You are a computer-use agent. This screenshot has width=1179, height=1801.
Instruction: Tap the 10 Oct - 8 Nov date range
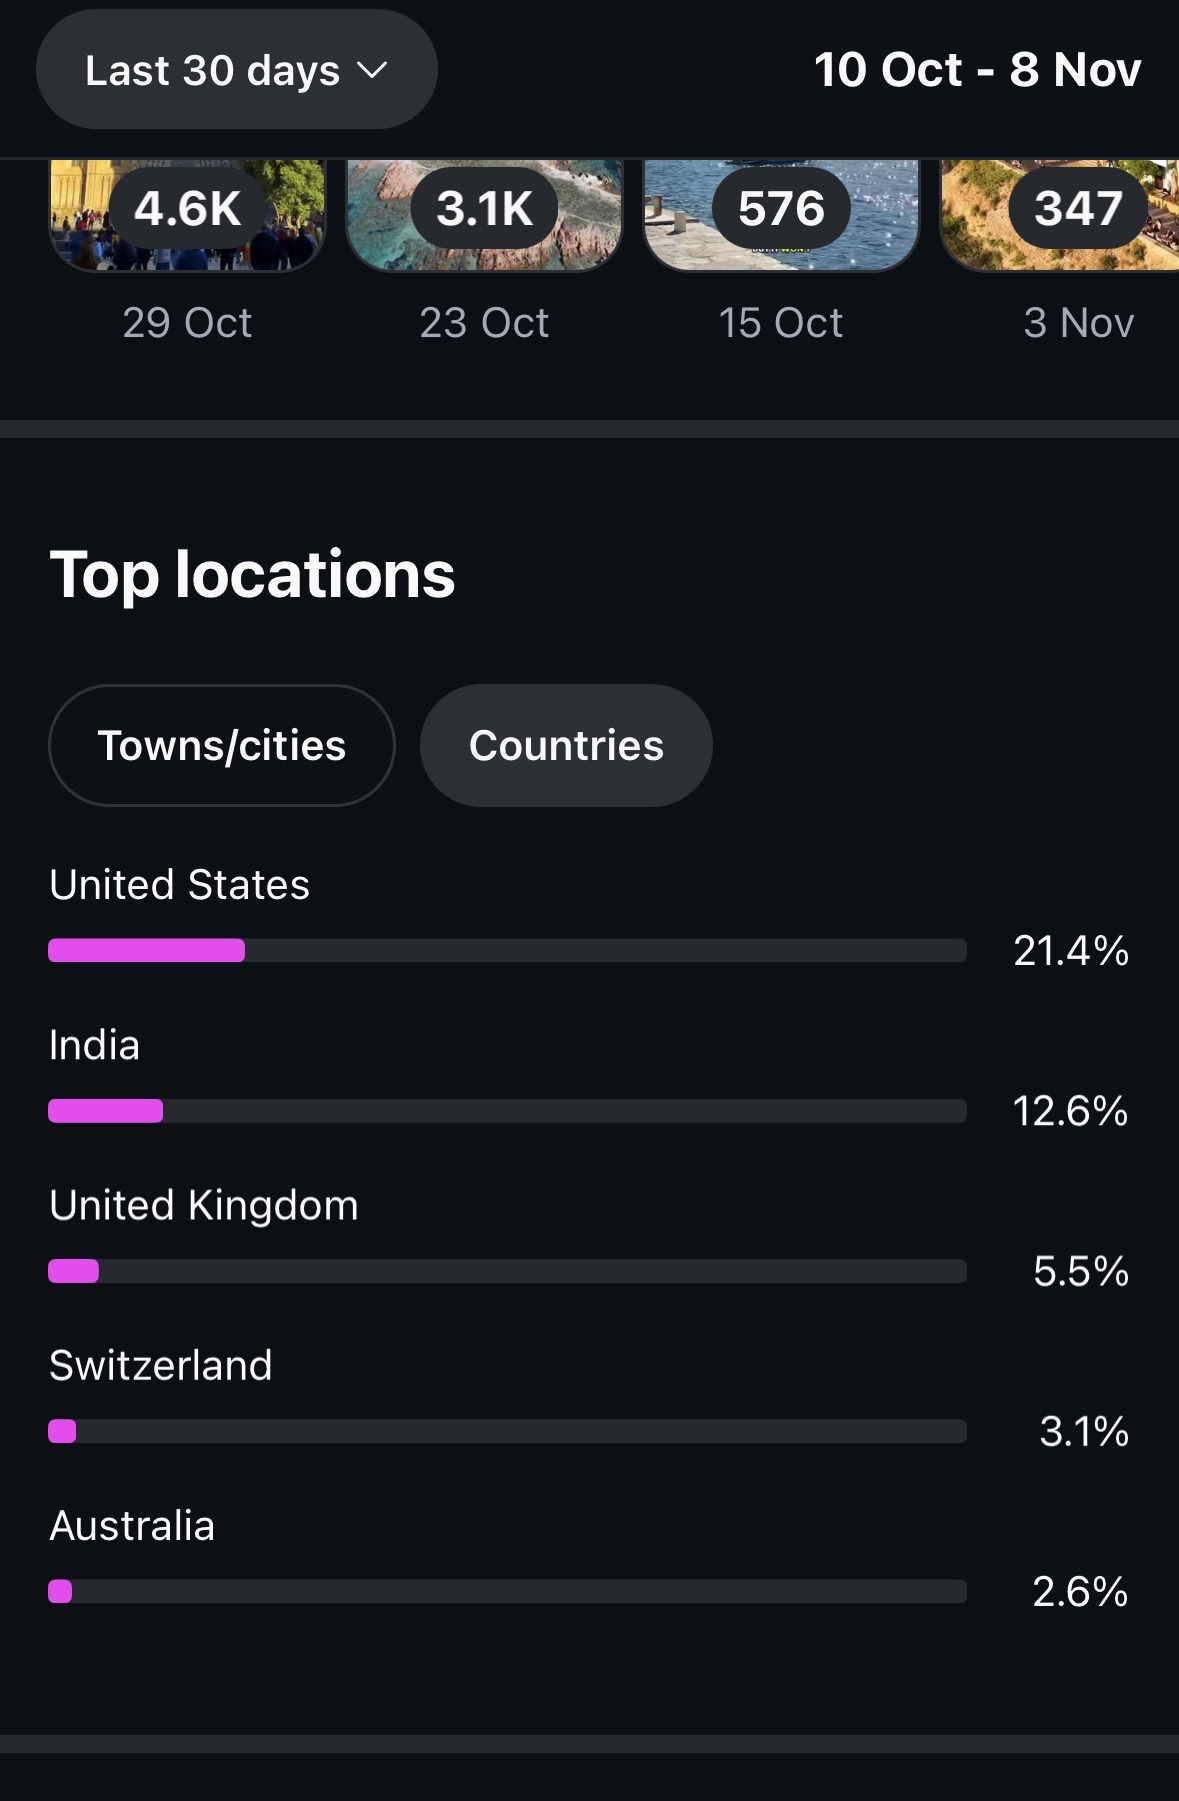tap(976, 70)
